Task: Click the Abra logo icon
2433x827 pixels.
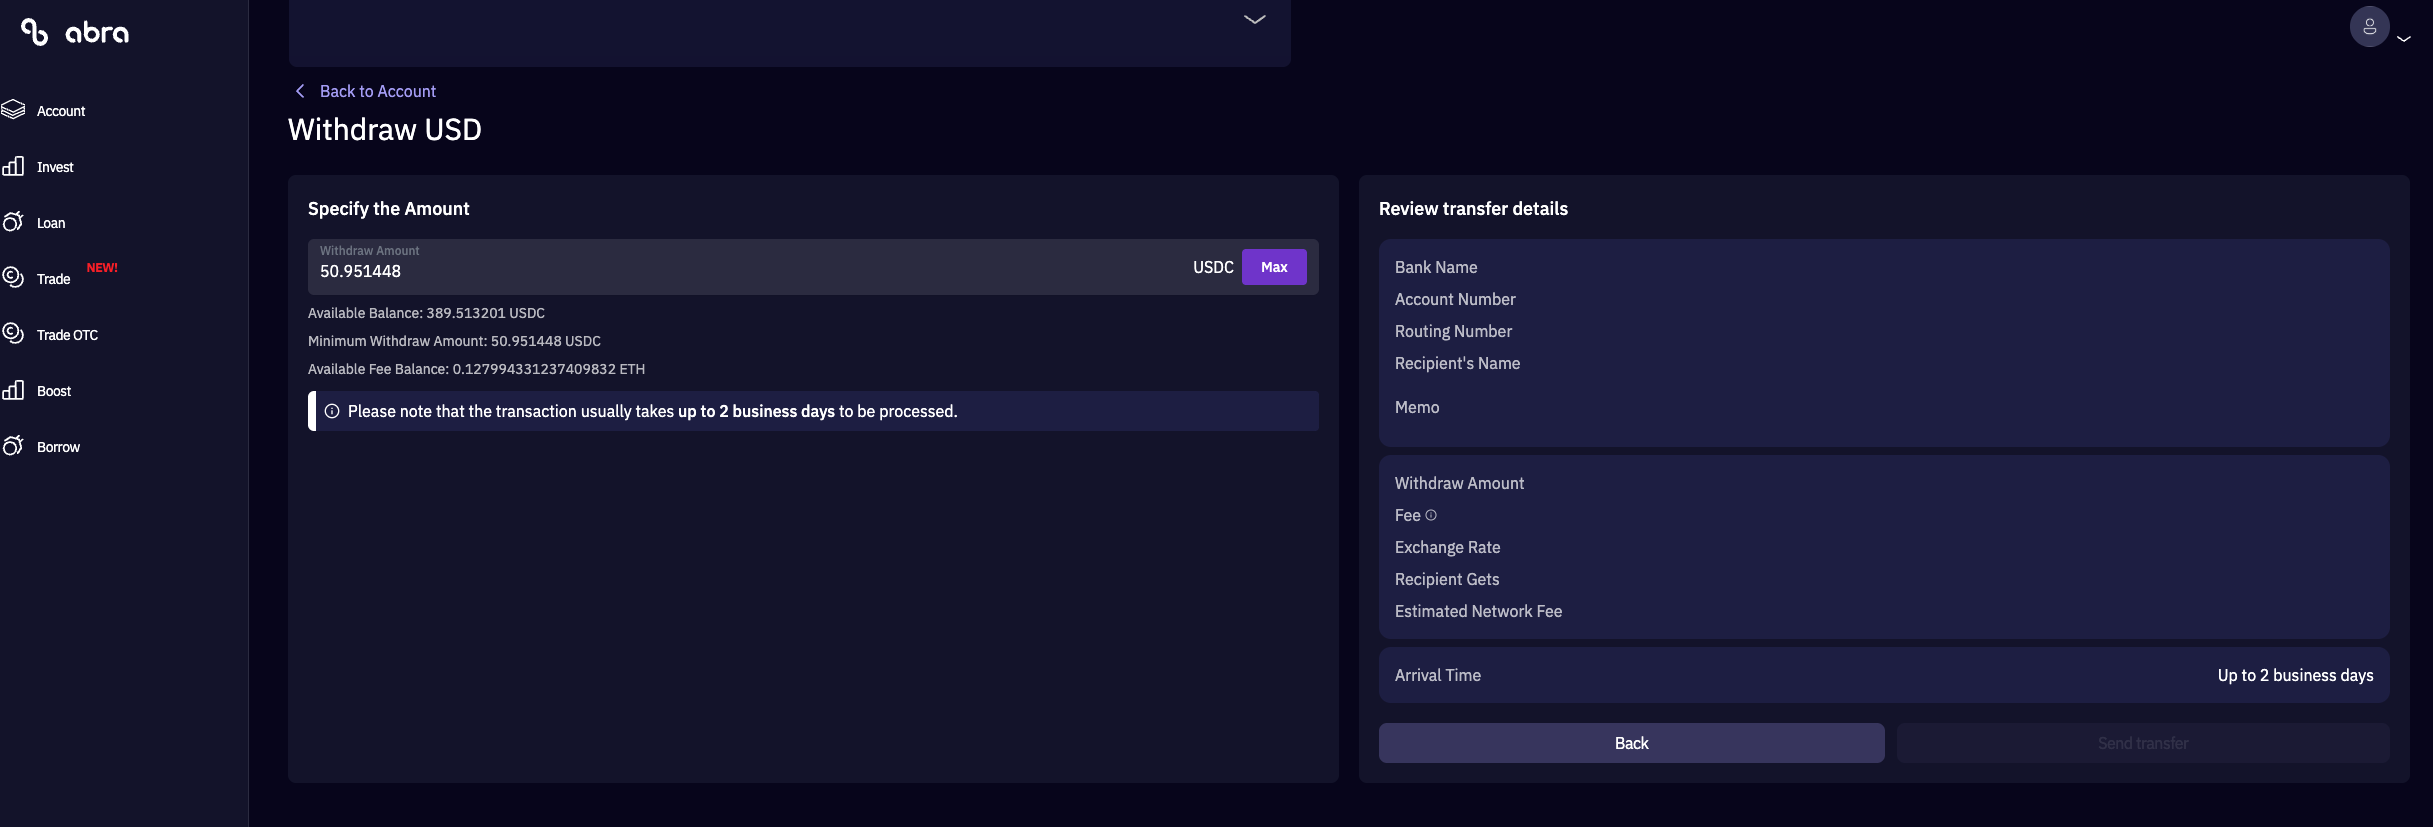Action: coord(35,33)
